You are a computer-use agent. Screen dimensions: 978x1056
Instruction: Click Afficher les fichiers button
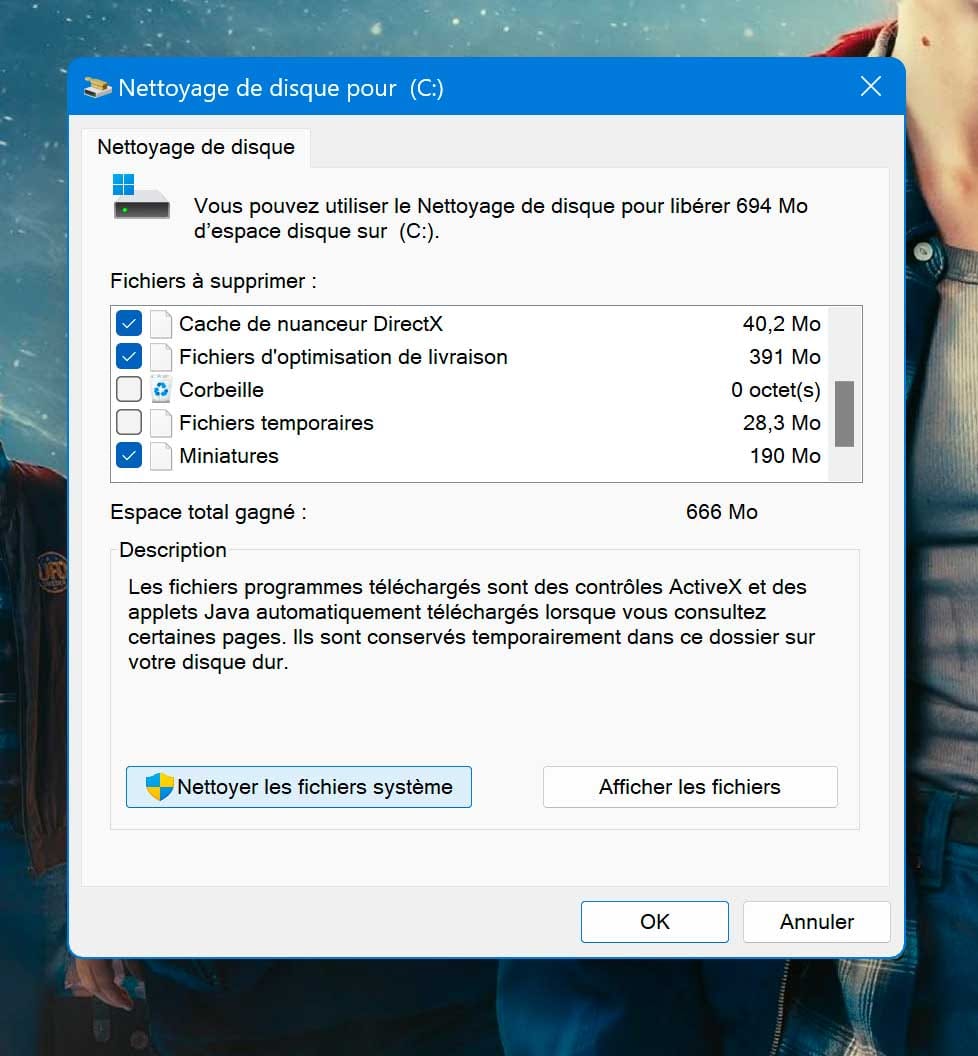tap(690, 787)
